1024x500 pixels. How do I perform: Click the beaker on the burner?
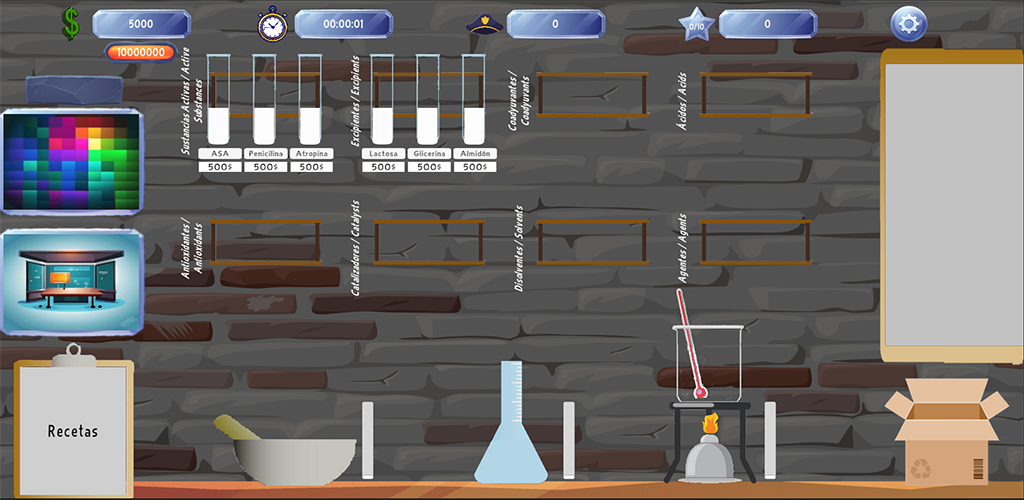pyautogui.click(x=709, y=362)
